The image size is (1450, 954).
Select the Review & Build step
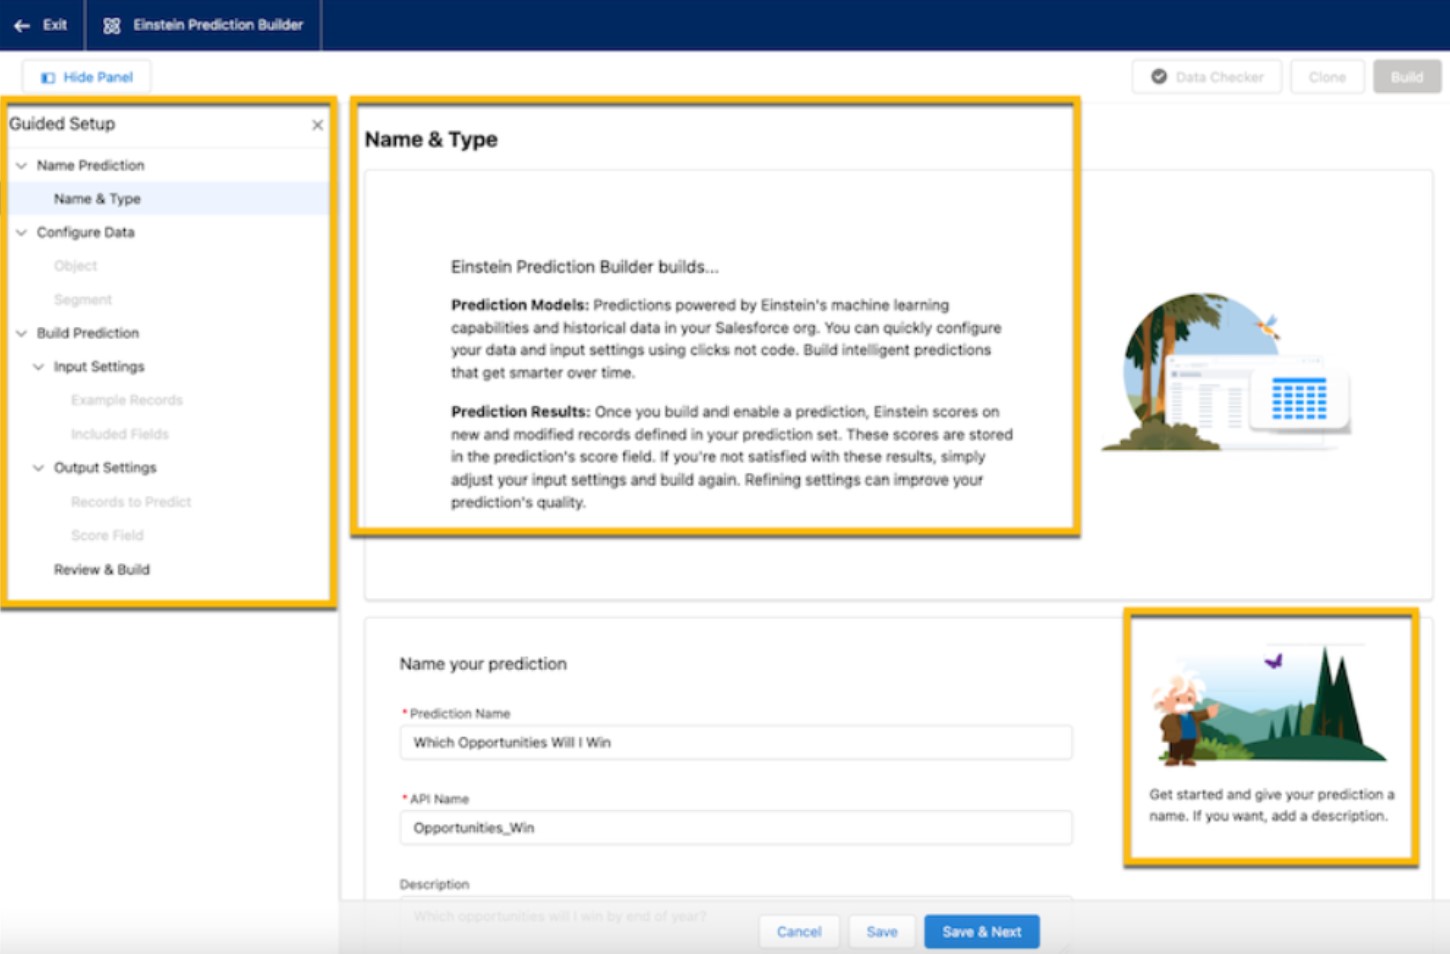coord(102,568)
